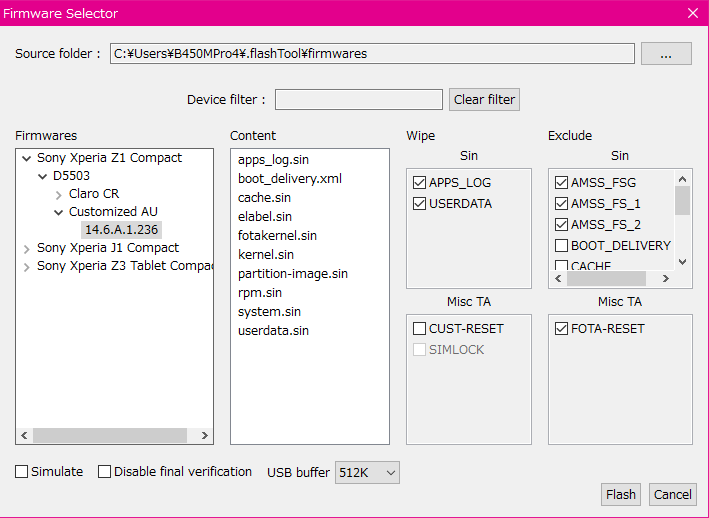Click Firmwares tree scroll right arrow
The image size is (709, 518).
pyautogui.click(x=205, y=435)
